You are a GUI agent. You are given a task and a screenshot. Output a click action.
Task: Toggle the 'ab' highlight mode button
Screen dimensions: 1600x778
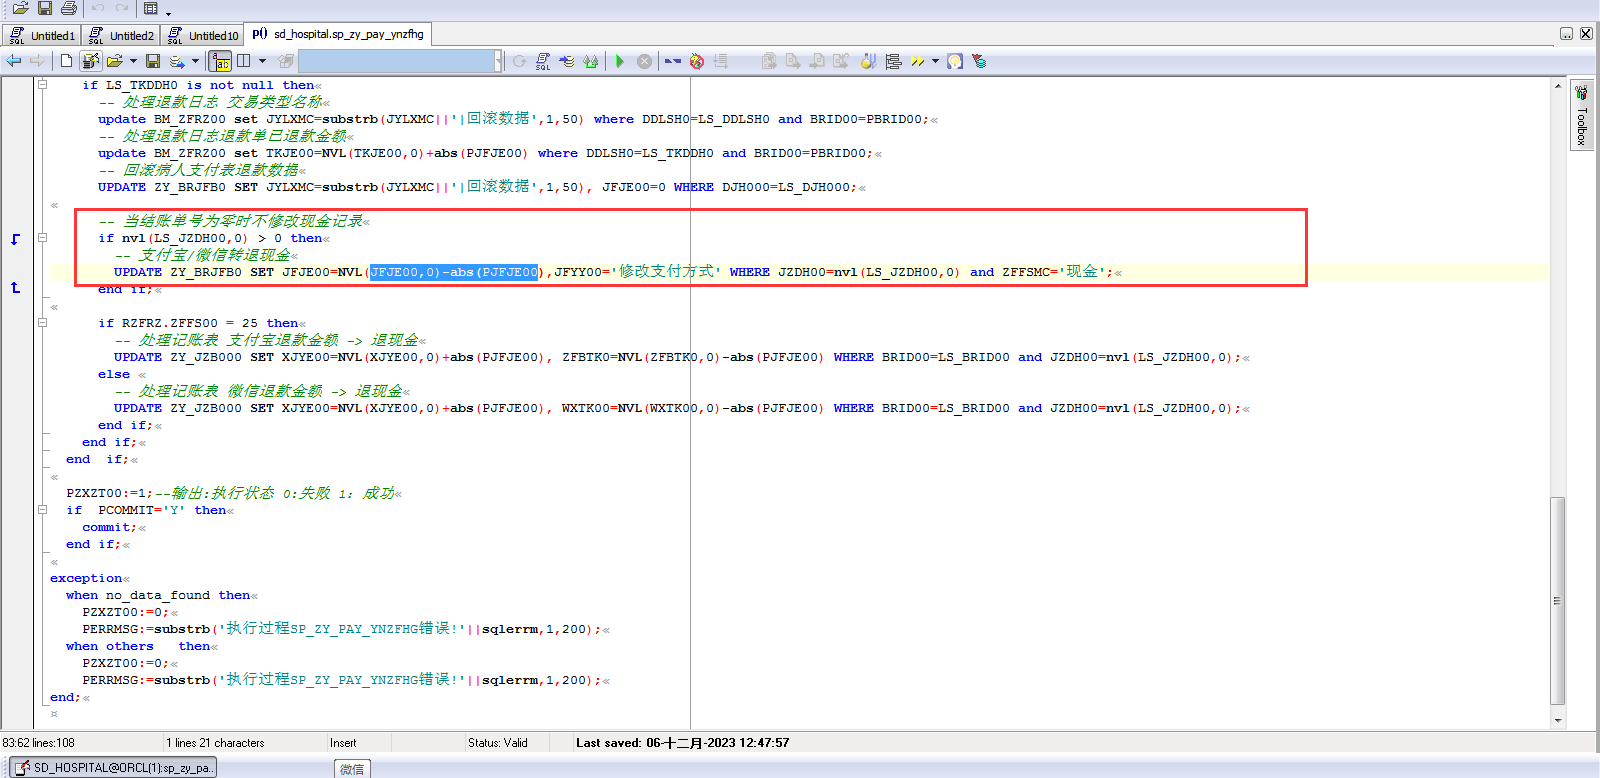(x=221, y=61)
